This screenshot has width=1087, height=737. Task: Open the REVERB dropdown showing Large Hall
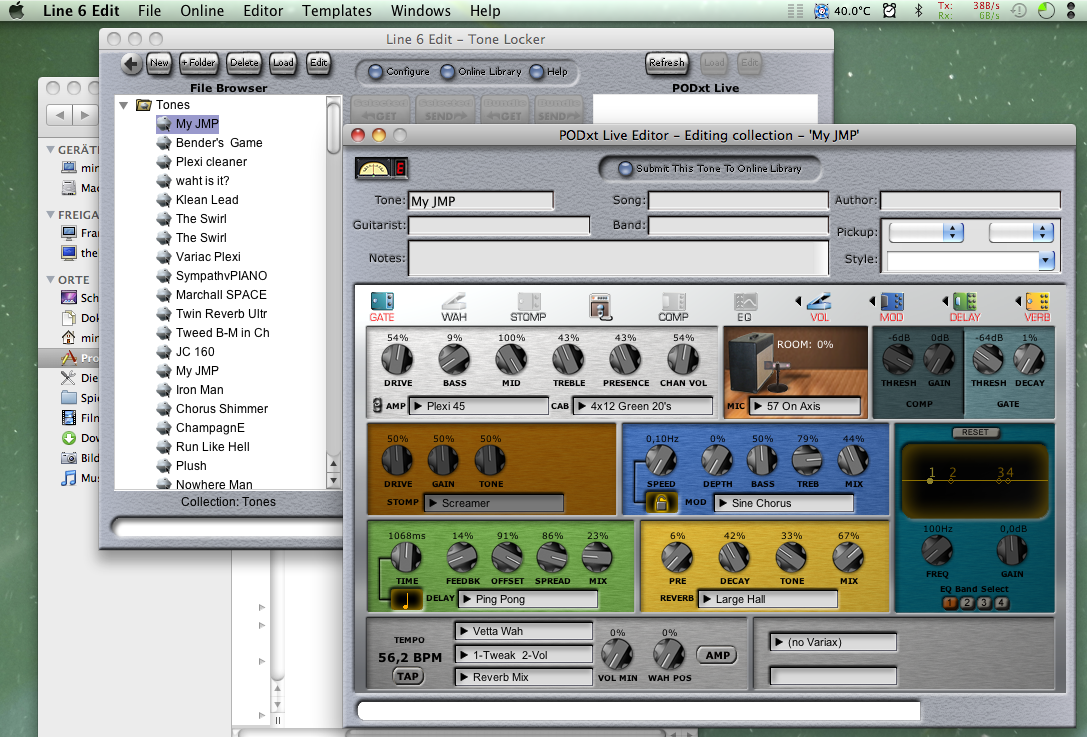[x=767, y=599]
